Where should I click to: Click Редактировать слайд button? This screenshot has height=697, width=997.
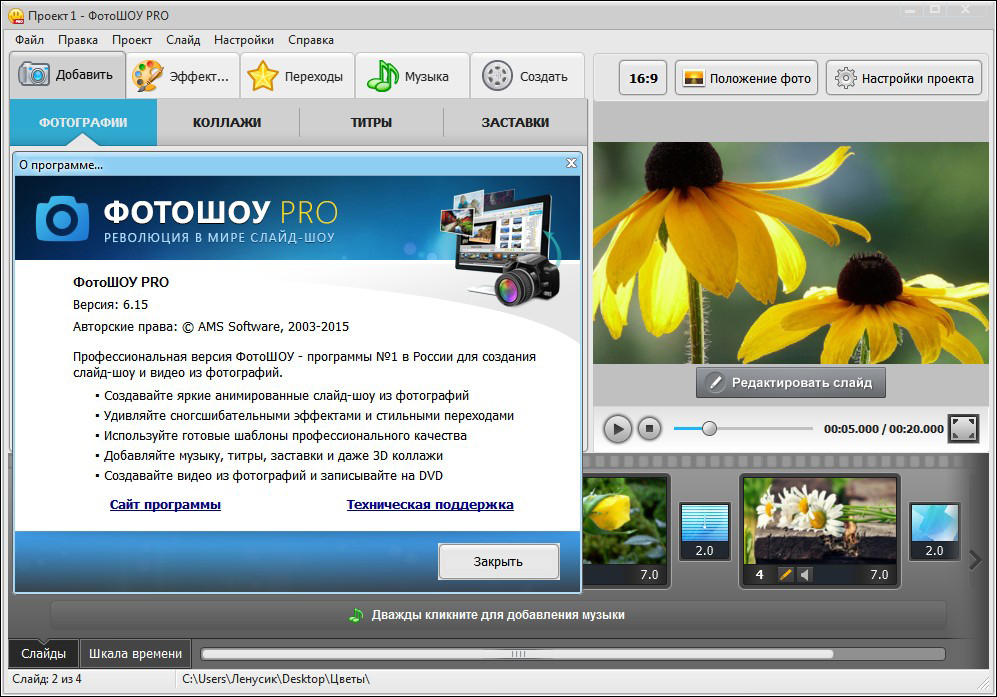[790, 382]
